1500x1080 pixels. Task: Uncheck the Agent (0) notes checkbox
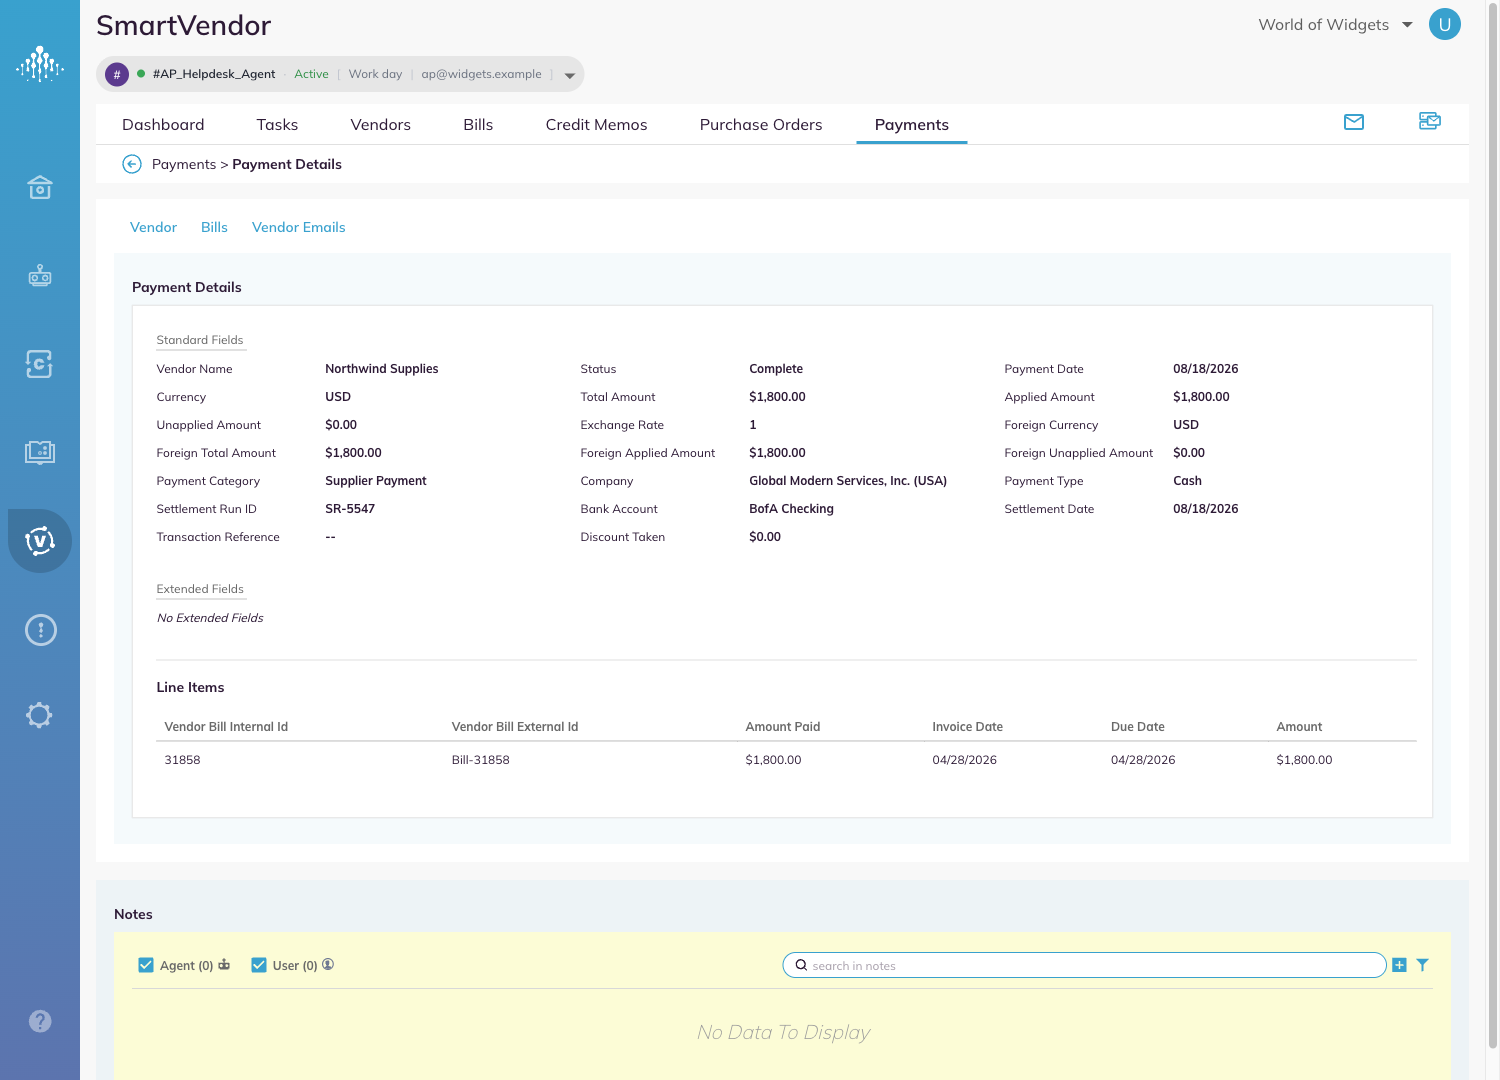[146, 965]
